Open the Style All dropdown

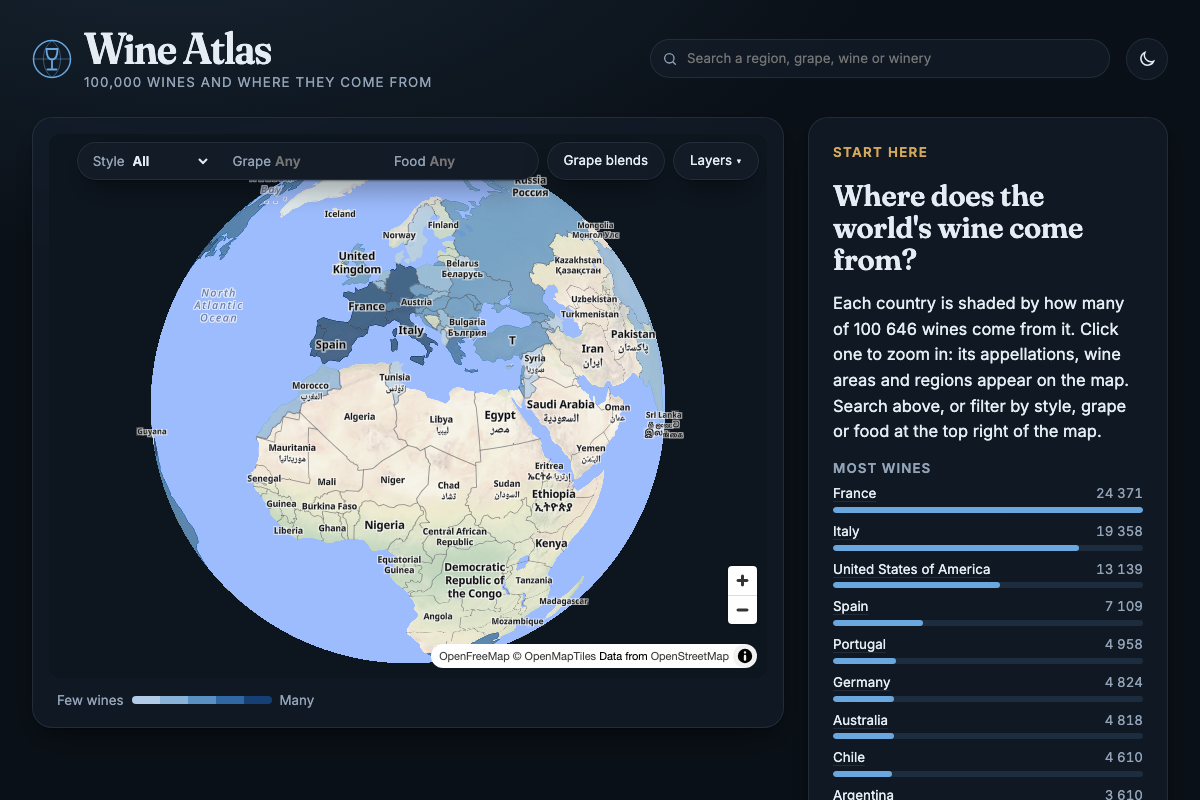[x=150, y=161]
